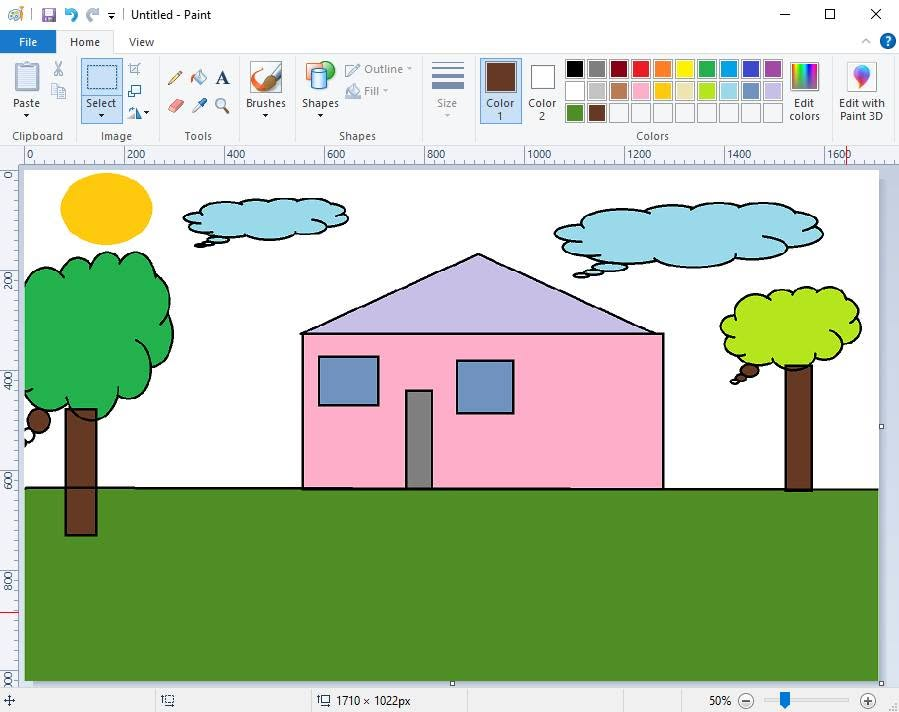Open the Outline dropdown
Image resolution: width=899 pixels, height=712 pixels.
(378, 69)
